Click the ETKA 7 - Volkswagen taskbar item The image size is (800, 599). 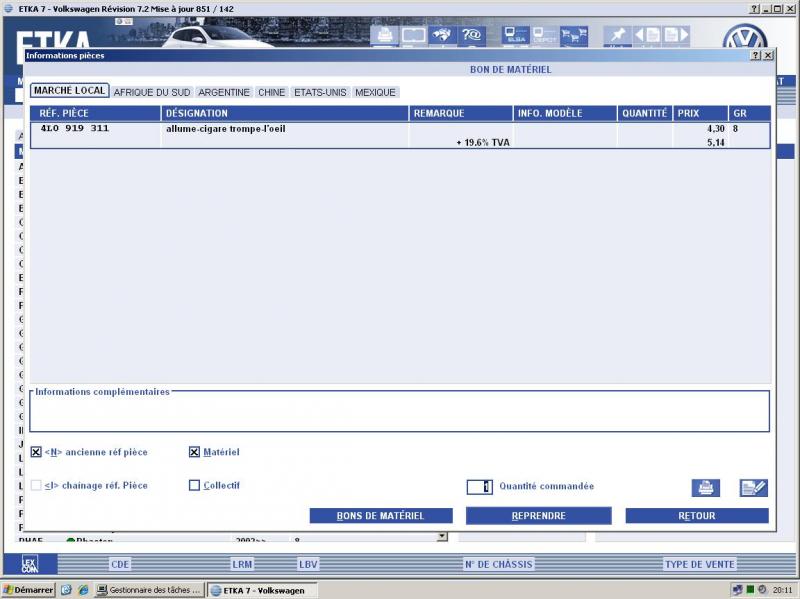pos(262,590)
